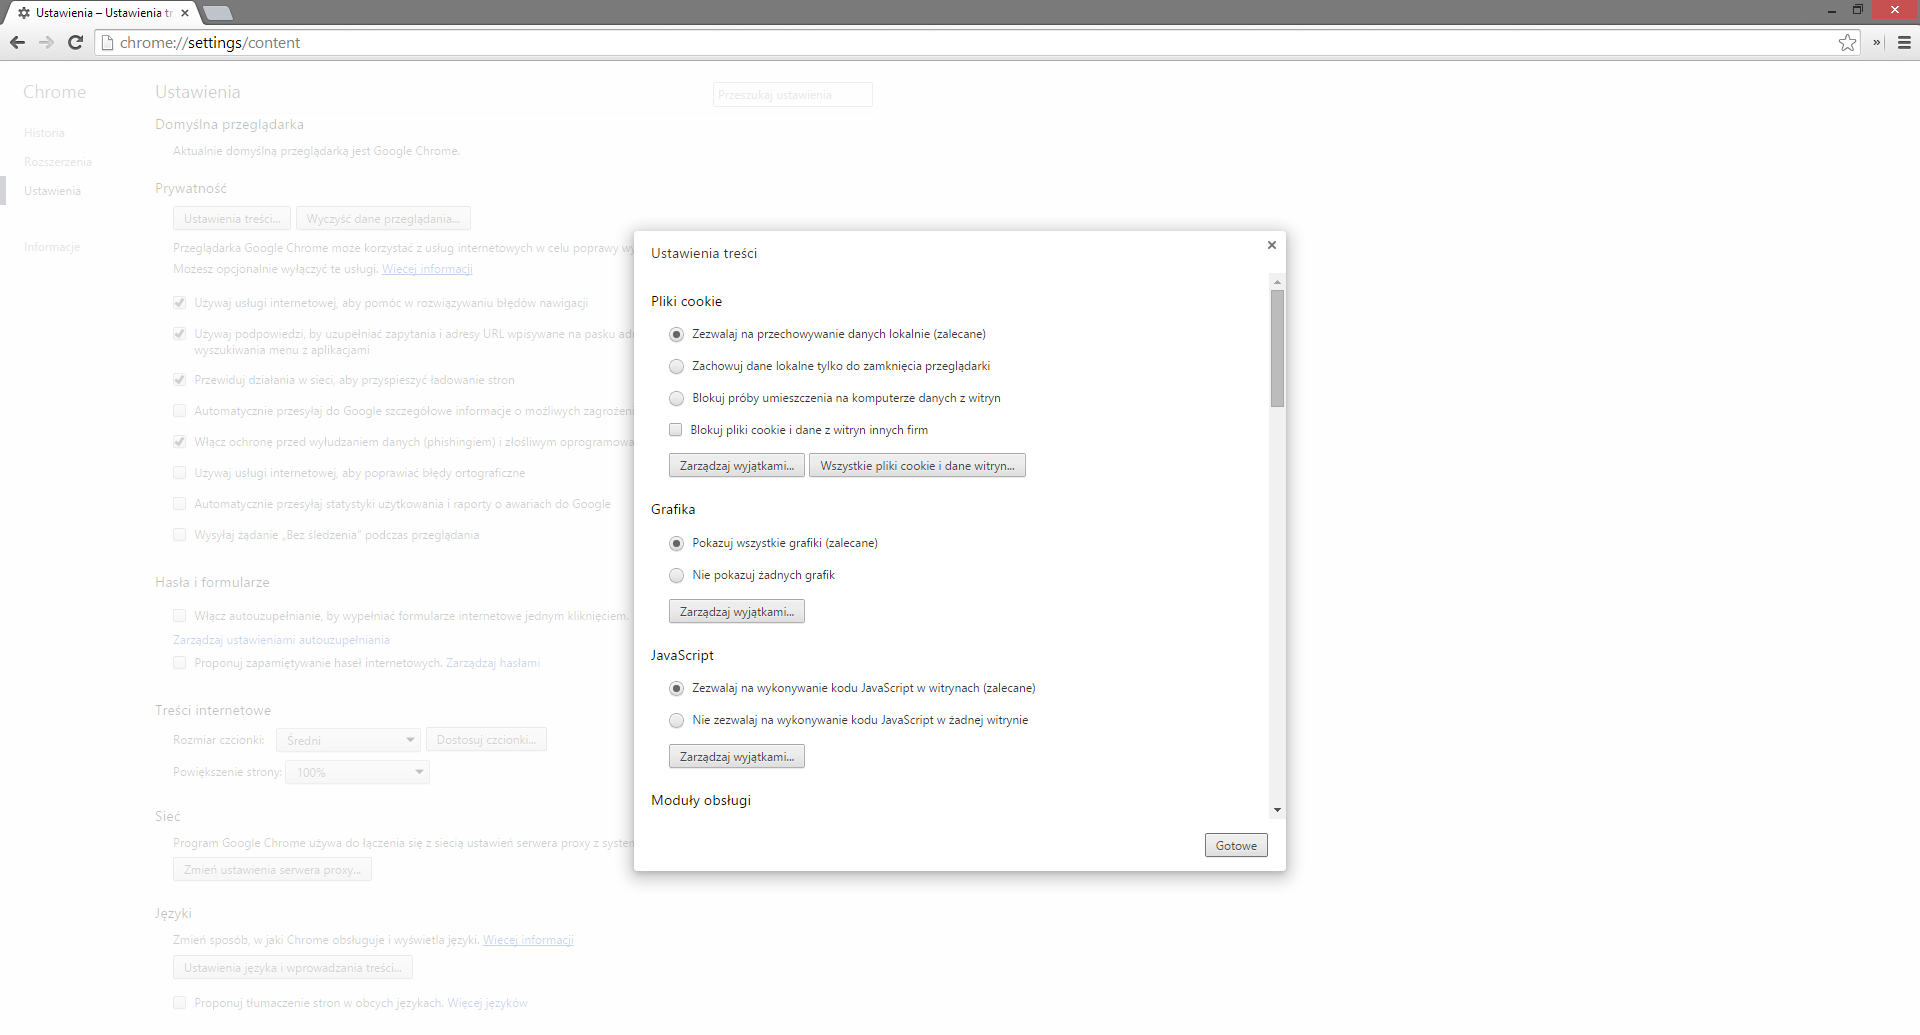Viewport: 1920px width, 1035px height.
Task: Select 'Nie pokazuj żadnych grafik' option
Action: pos(677,575)
